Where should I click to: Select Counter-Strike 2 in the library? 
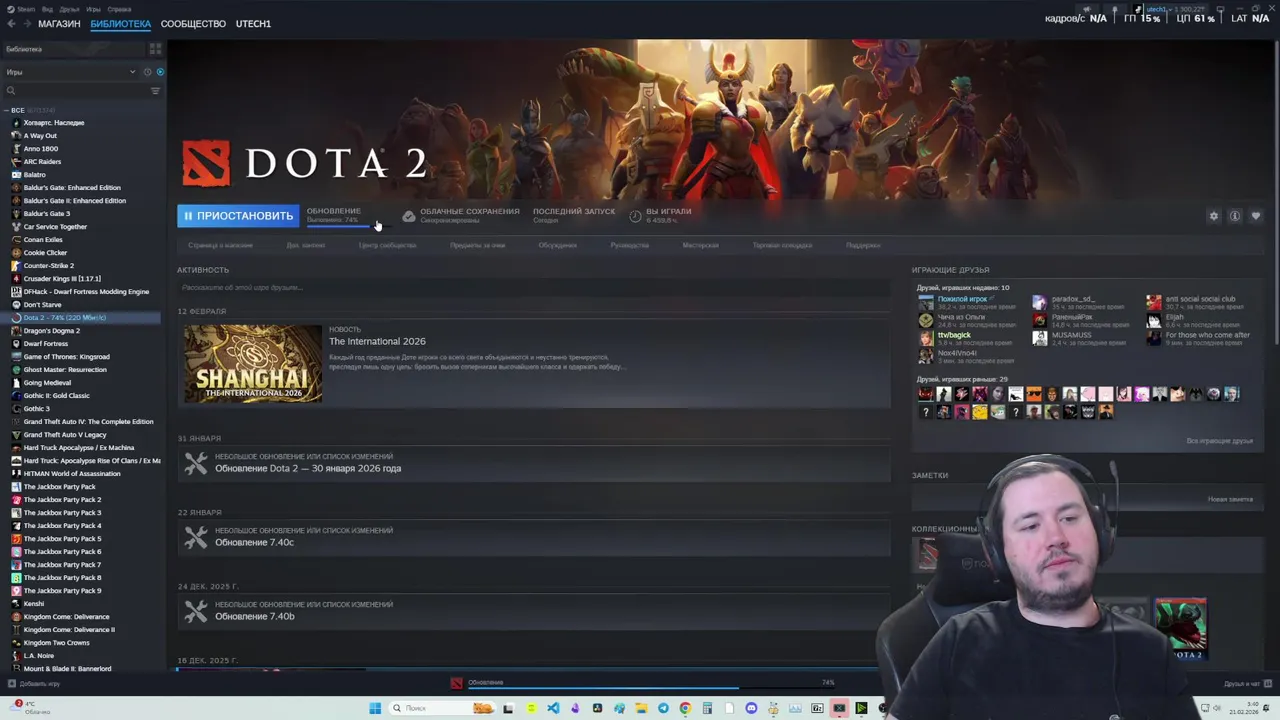48,266
